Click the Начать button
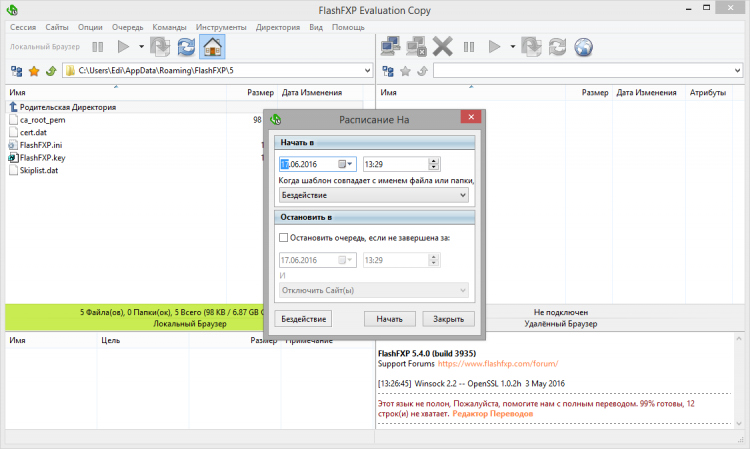The height and width of the screenshot is (449, 750). point(389,319)
